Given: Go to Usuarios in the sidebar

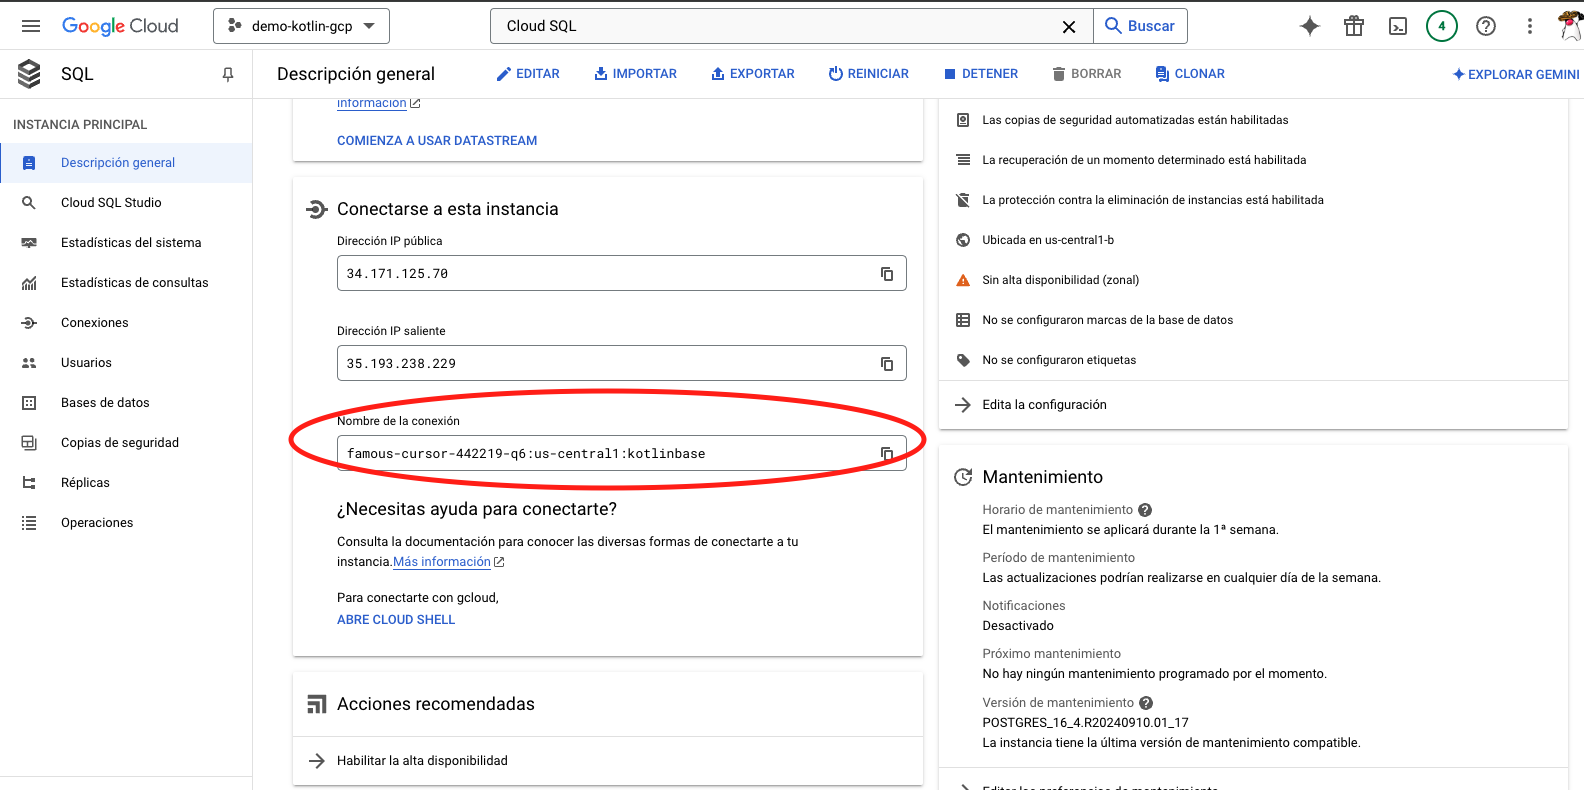Looking at the screenshot, I should [x=126, y=363].
